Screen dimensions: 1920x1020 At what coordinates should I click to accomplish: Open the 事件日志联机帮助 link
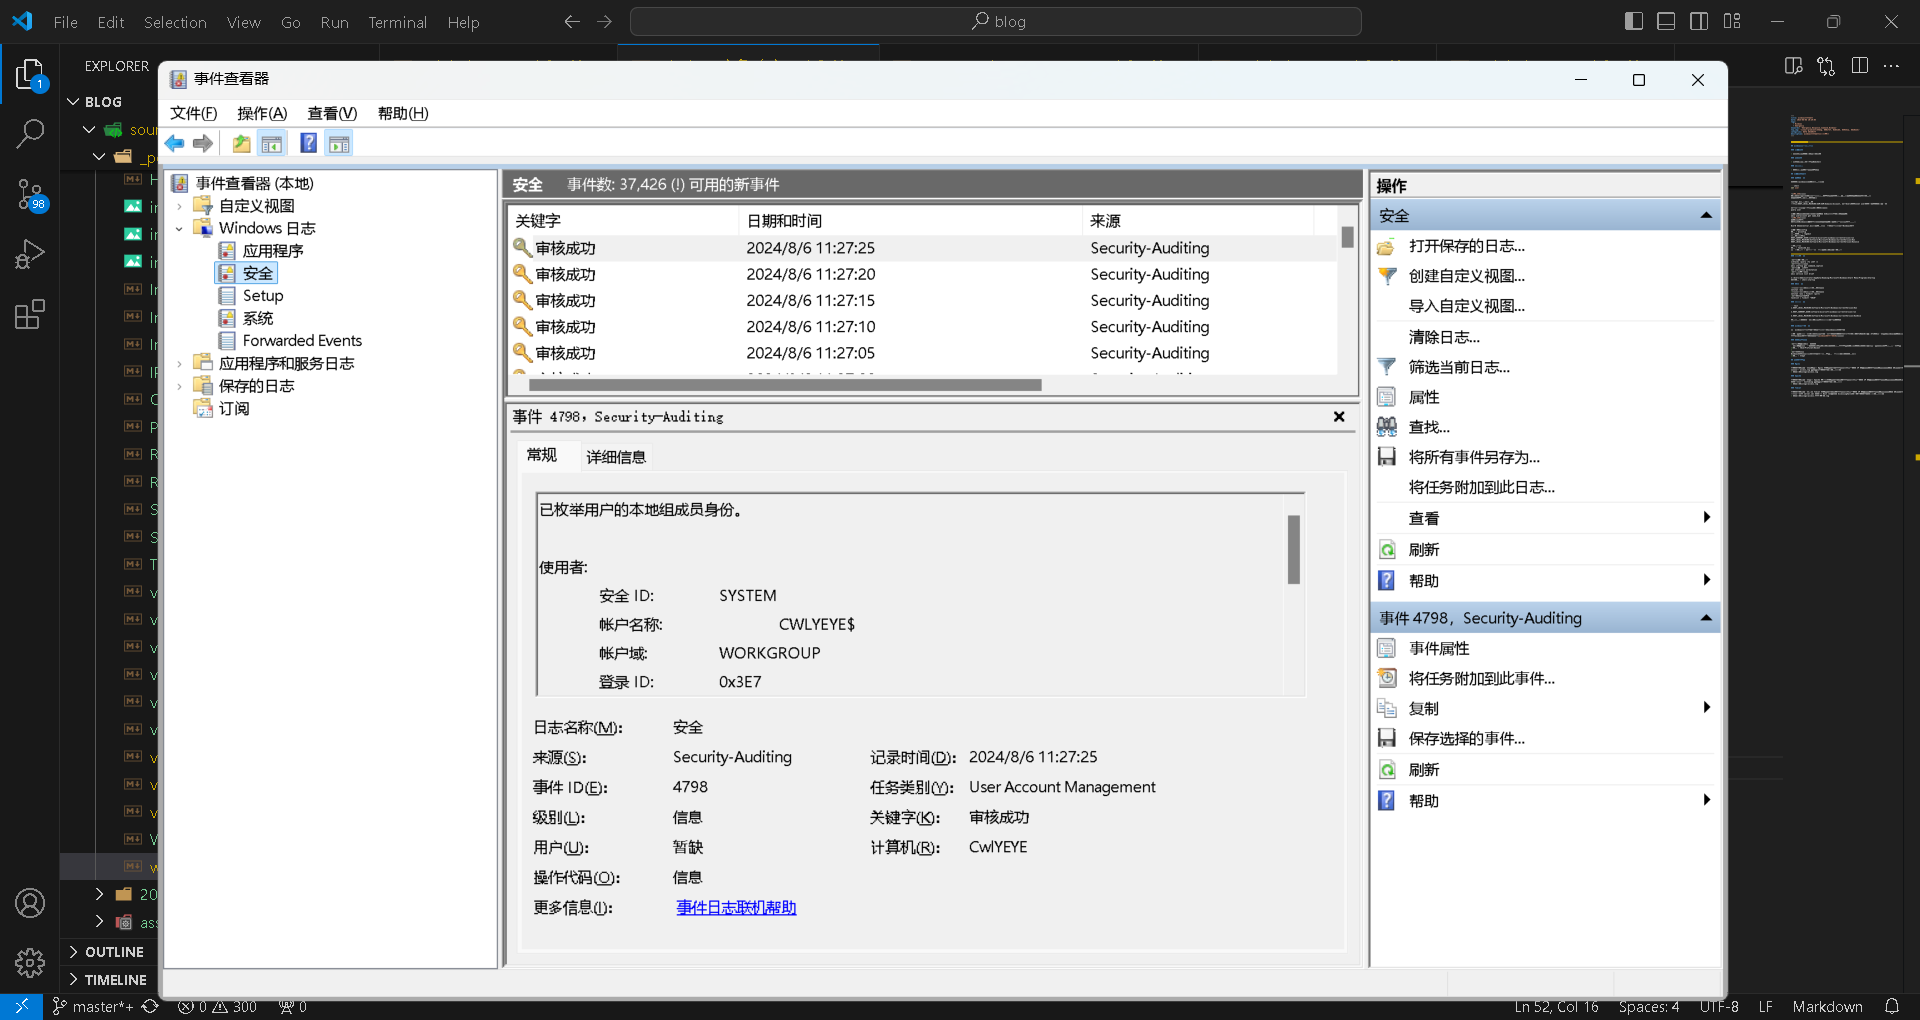click(x=736, y=908)
